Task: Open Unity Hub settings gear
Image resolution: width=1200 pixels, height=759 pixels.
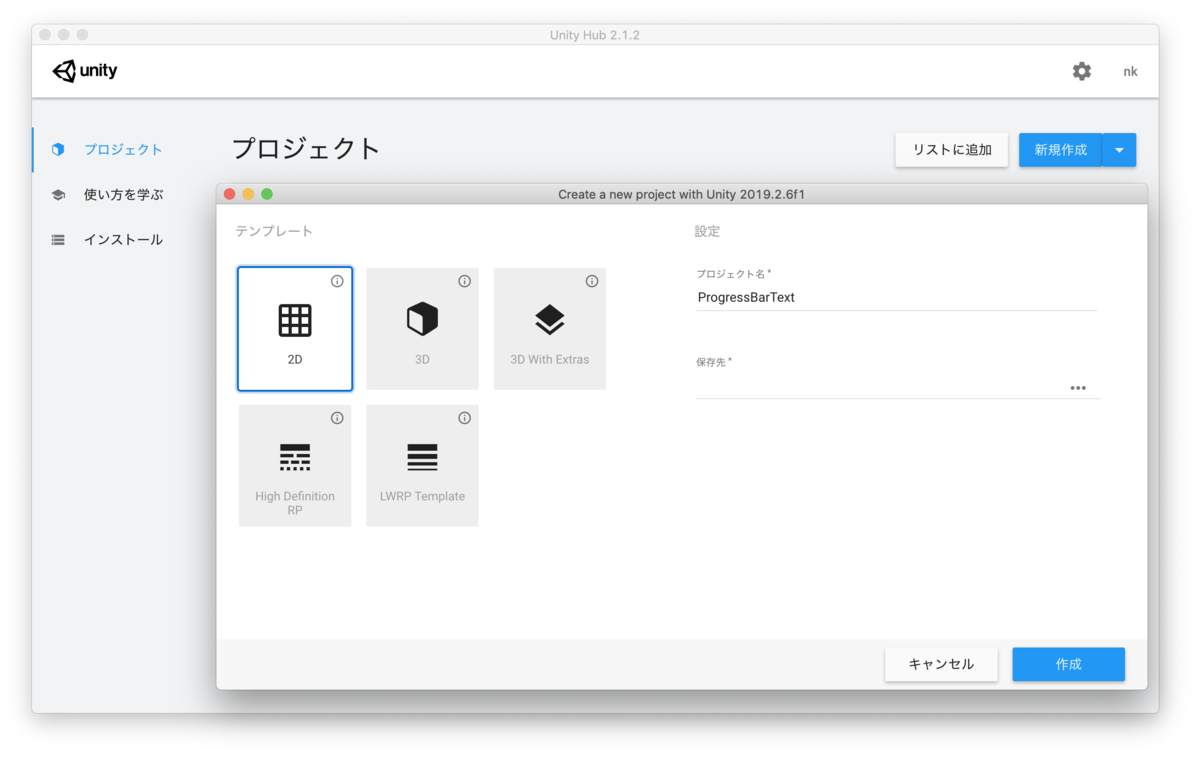Action: (1082, 71)
